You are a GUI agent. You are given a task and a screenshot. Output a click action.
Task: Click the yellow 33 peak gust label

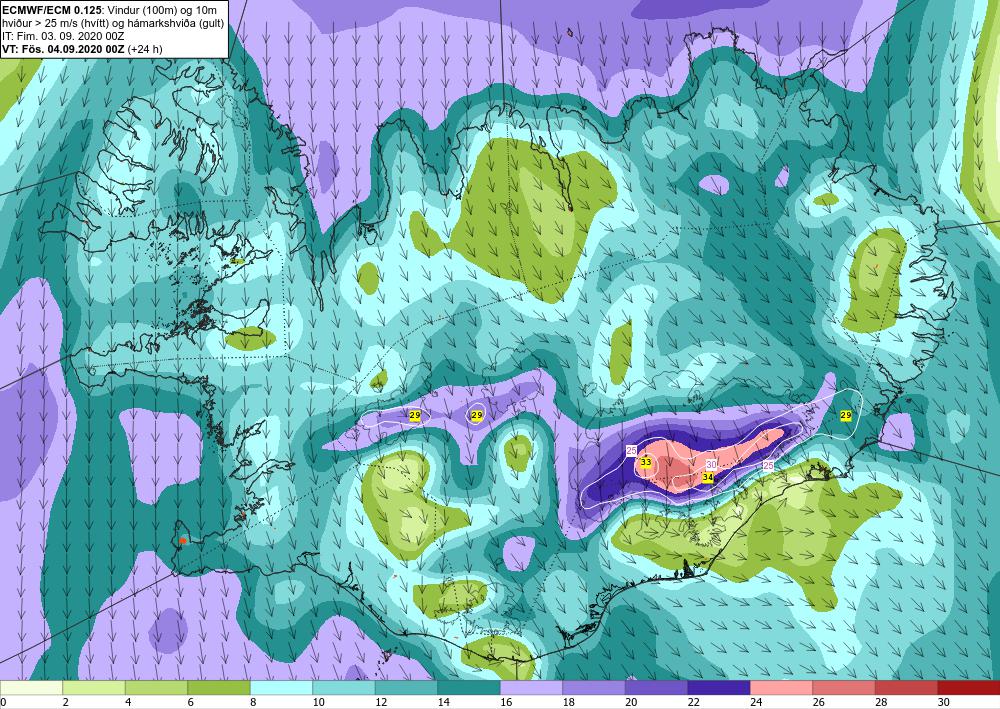[645, 462]
